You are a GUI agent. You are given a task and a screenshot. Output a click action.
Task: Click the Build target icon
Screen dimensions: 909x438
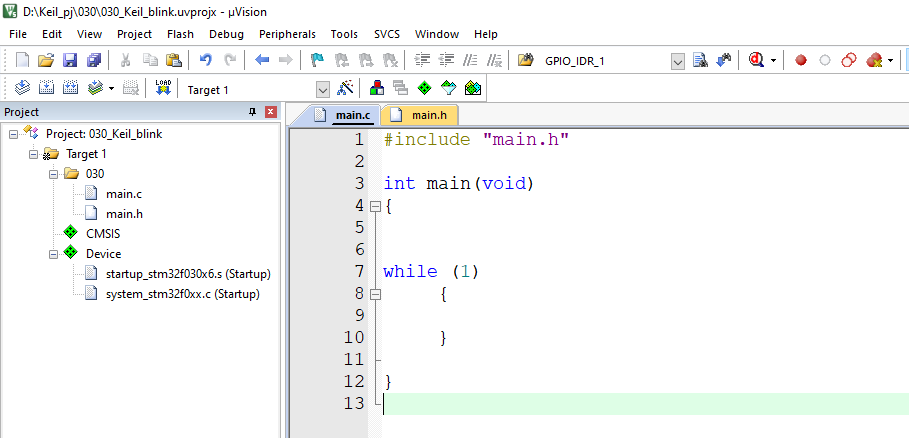46,88
